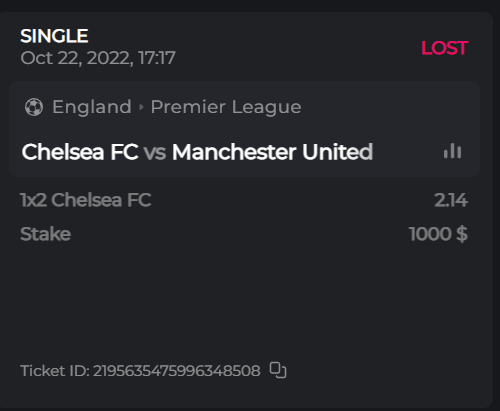The height and width of the screenshot is (411, 500).
Task: Select the England breadcrumb link
Action: point(92,107)
